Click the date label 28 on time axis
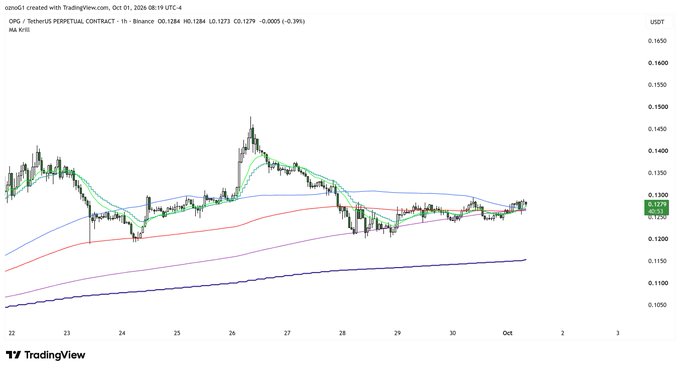 tap(342, 333)
